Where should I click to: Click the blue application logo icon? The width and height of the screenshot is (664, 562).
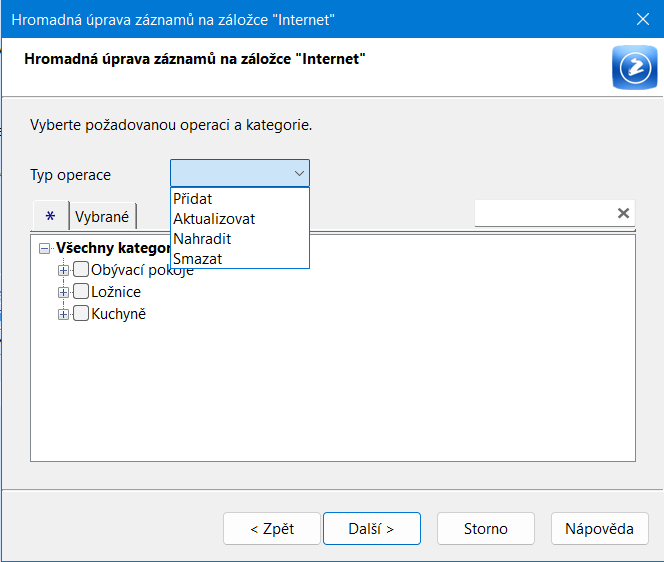click(x=633, y=68)
